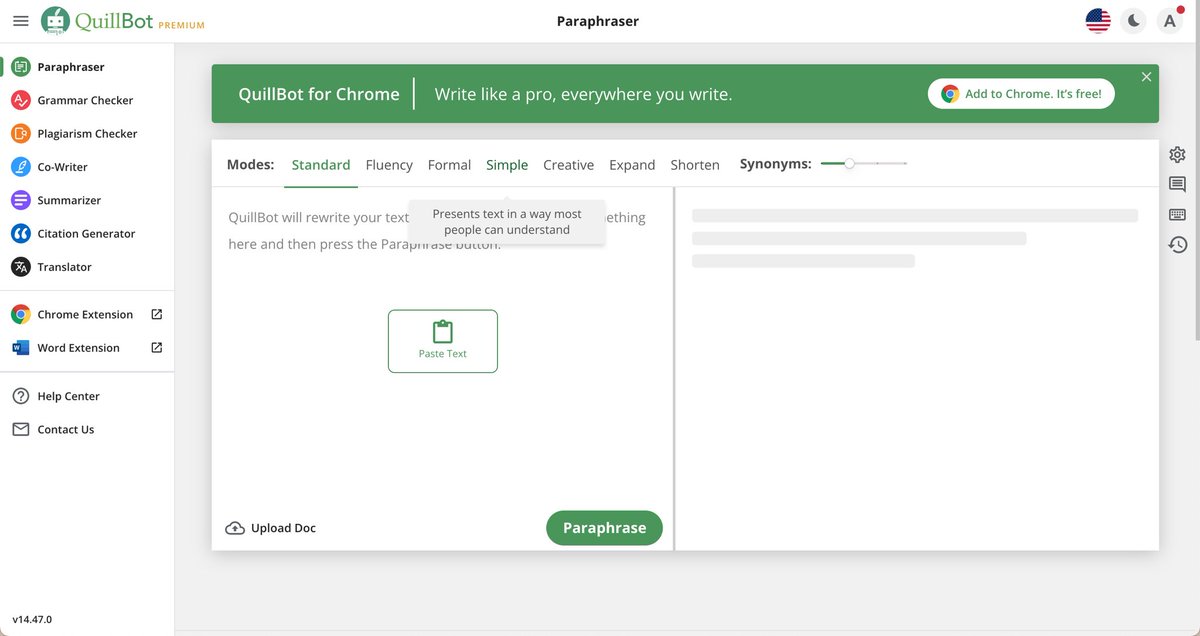This screenshot has width=1200, height=636.
Task: Click the Contact Us envelope icon
Action: point(20,429)
